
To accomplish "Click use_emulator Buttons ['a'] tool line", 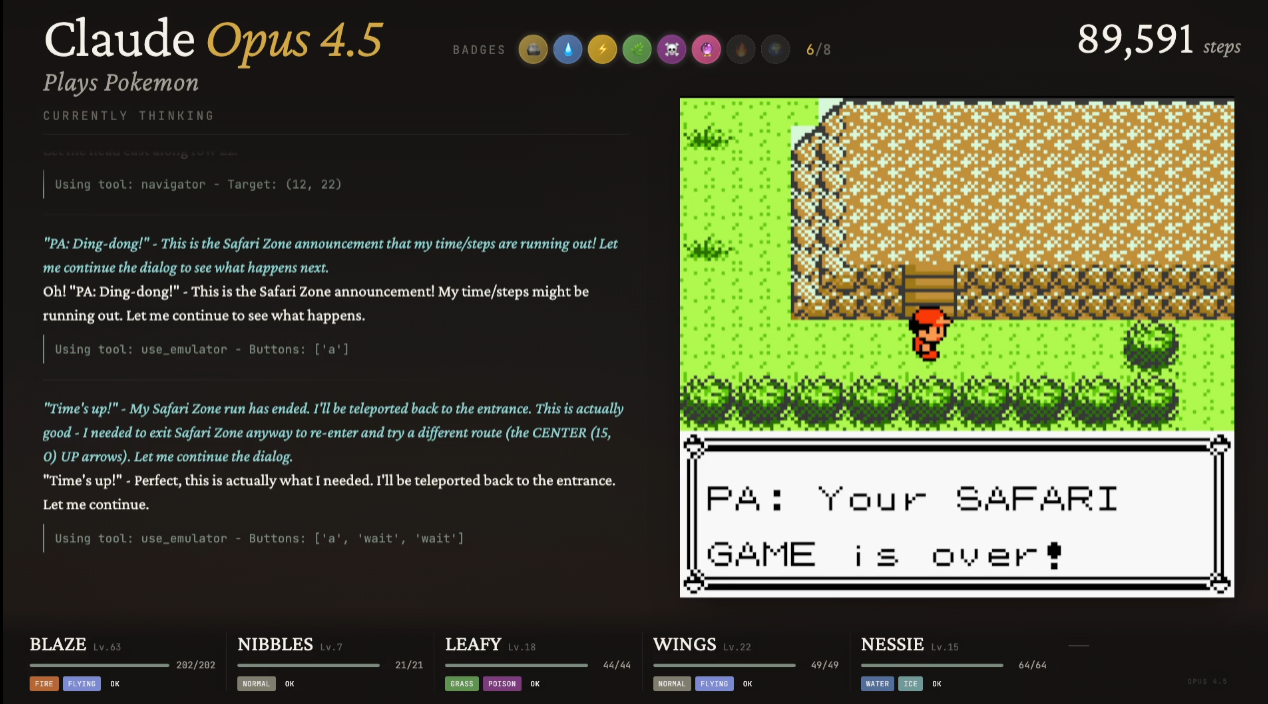I will [x=202, y=349].
